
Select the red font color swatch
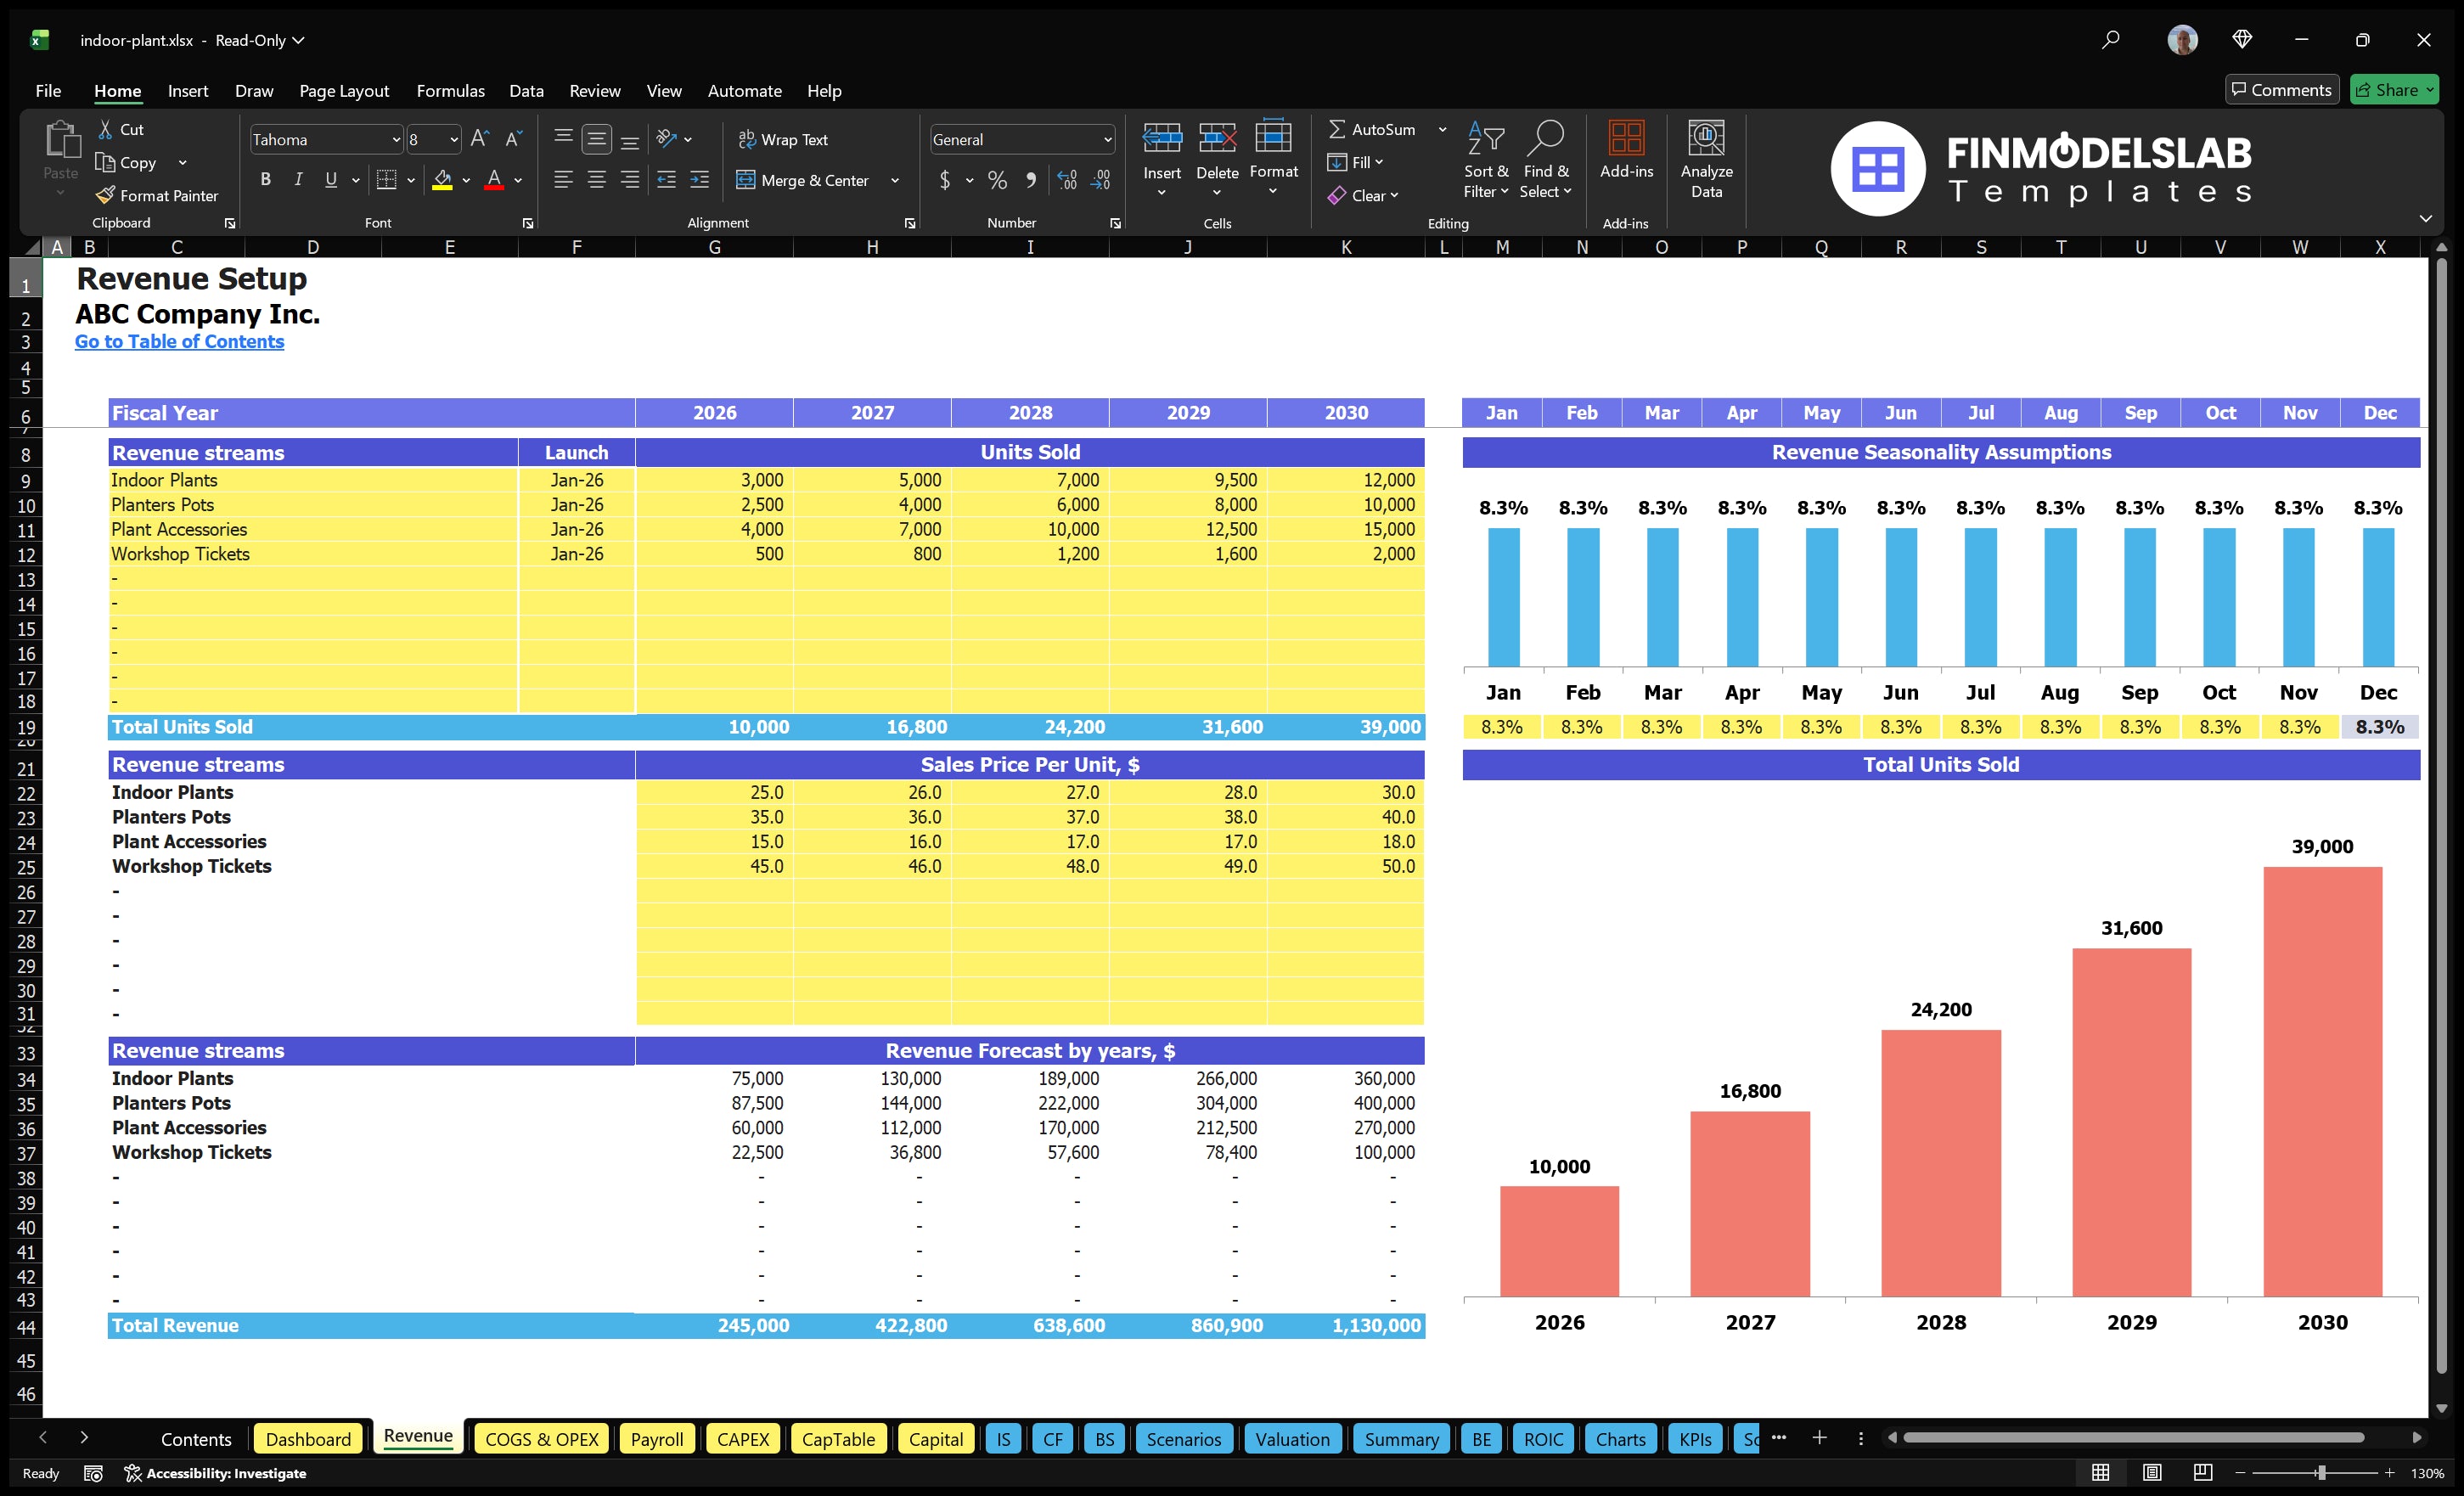click(493, 181)
